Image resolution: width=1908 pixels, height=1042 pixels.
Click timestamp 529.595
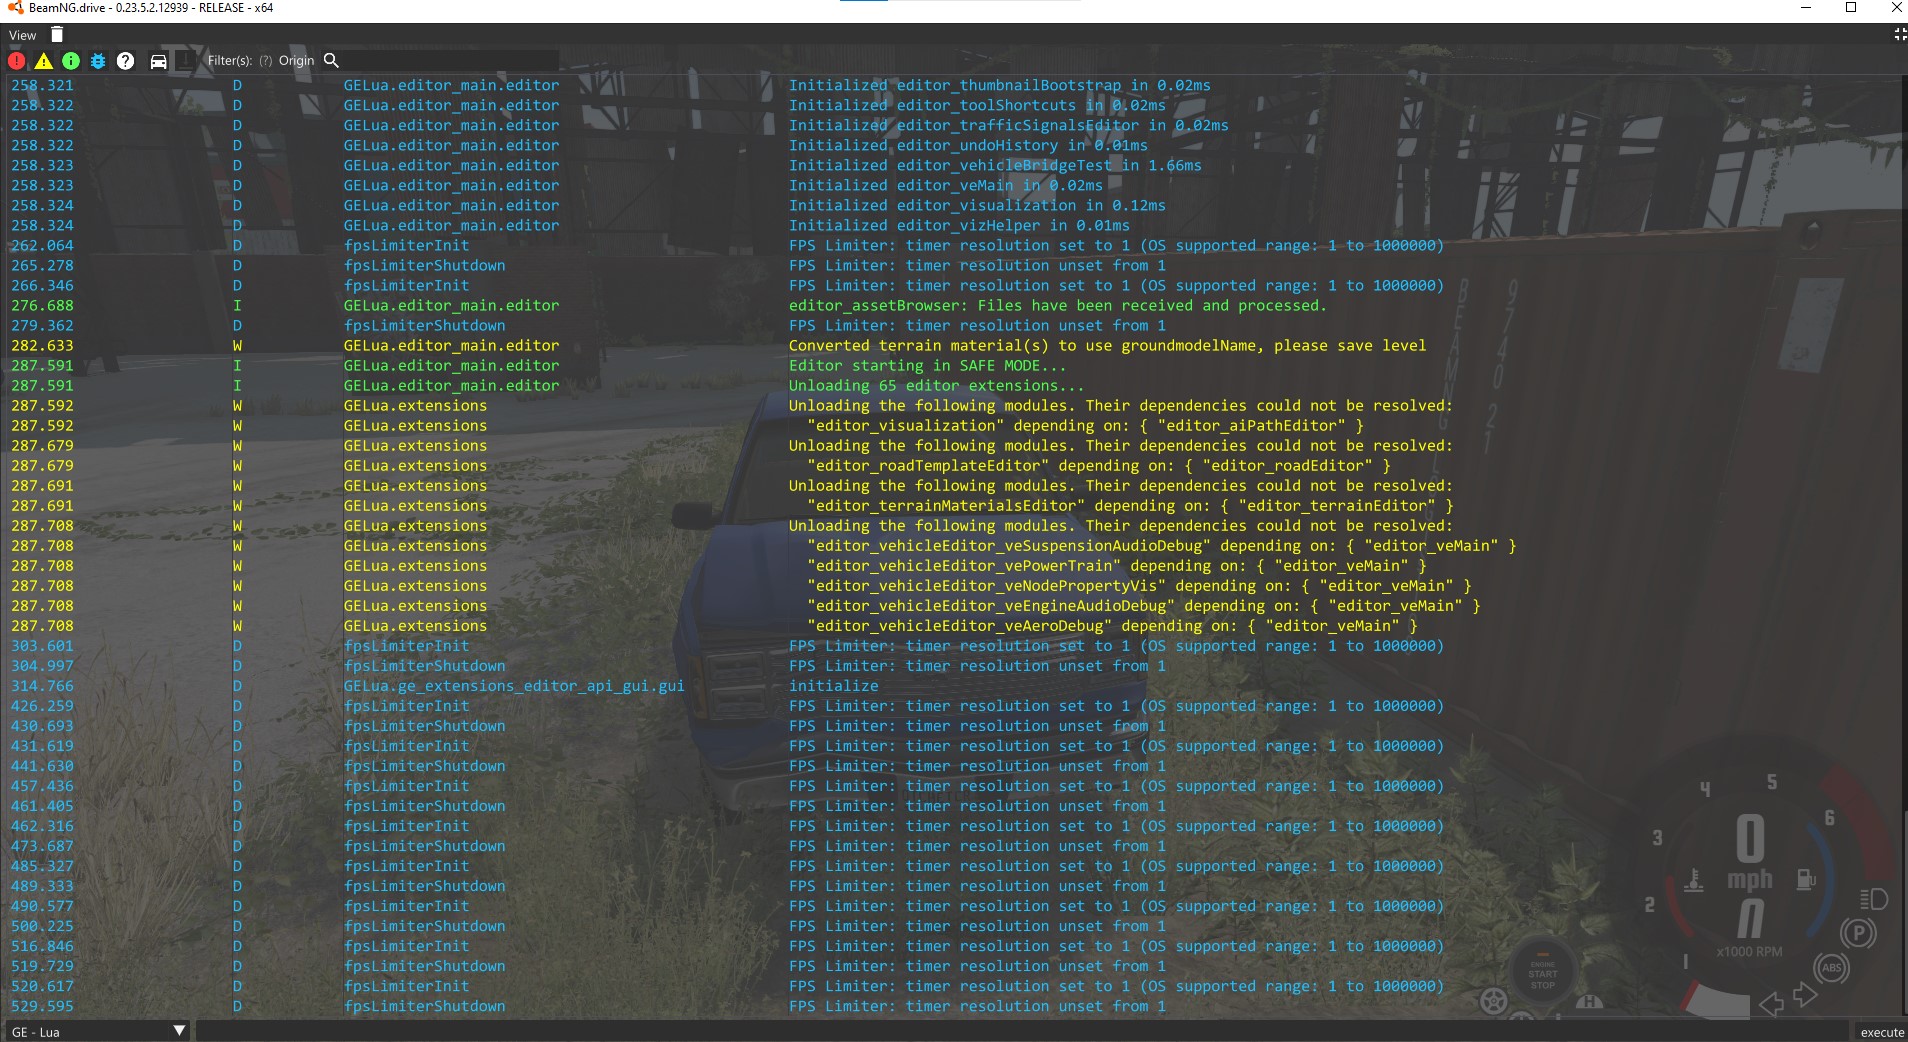coord(42,1006)
